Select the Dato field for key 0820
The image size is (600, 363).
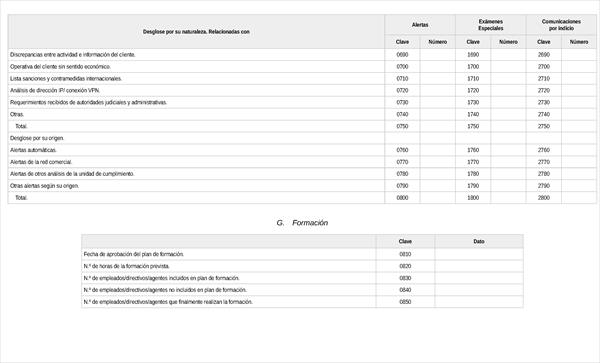coord(479,266)
